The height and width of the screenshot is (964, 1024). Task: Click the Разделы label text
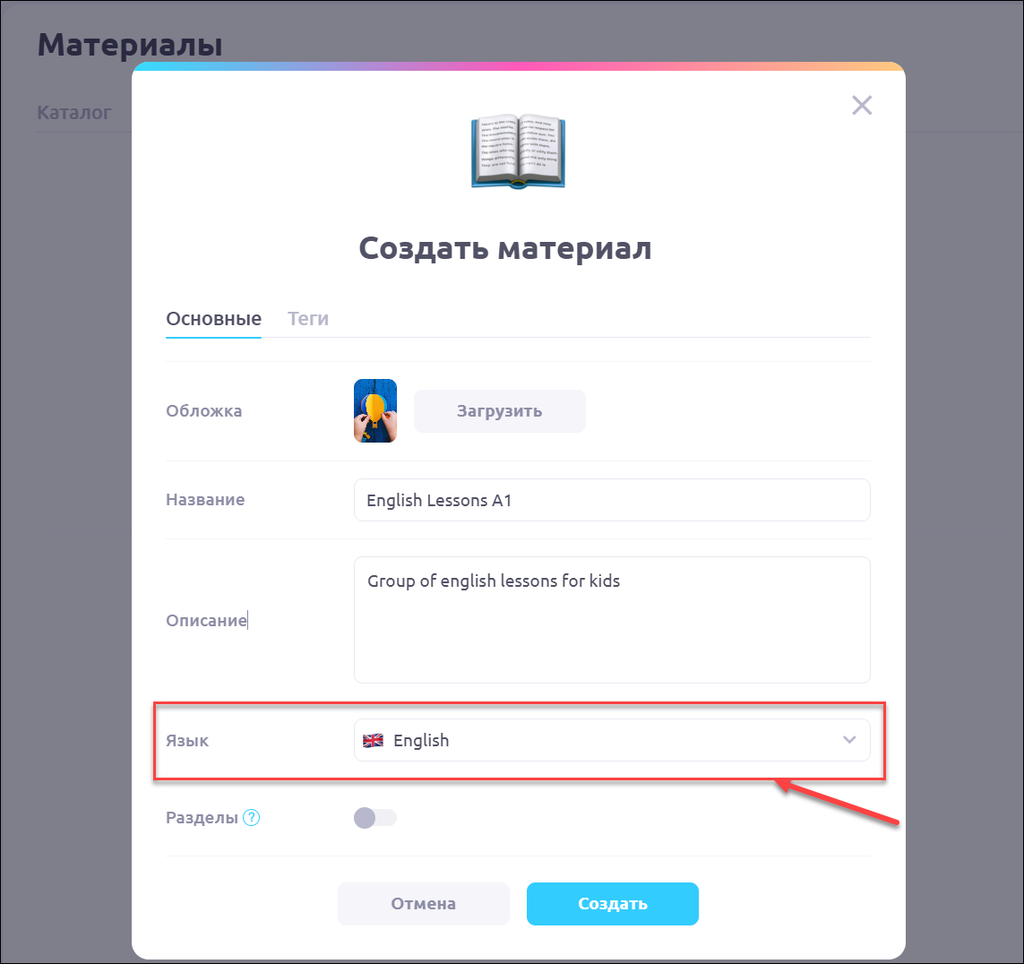point(202,818)
